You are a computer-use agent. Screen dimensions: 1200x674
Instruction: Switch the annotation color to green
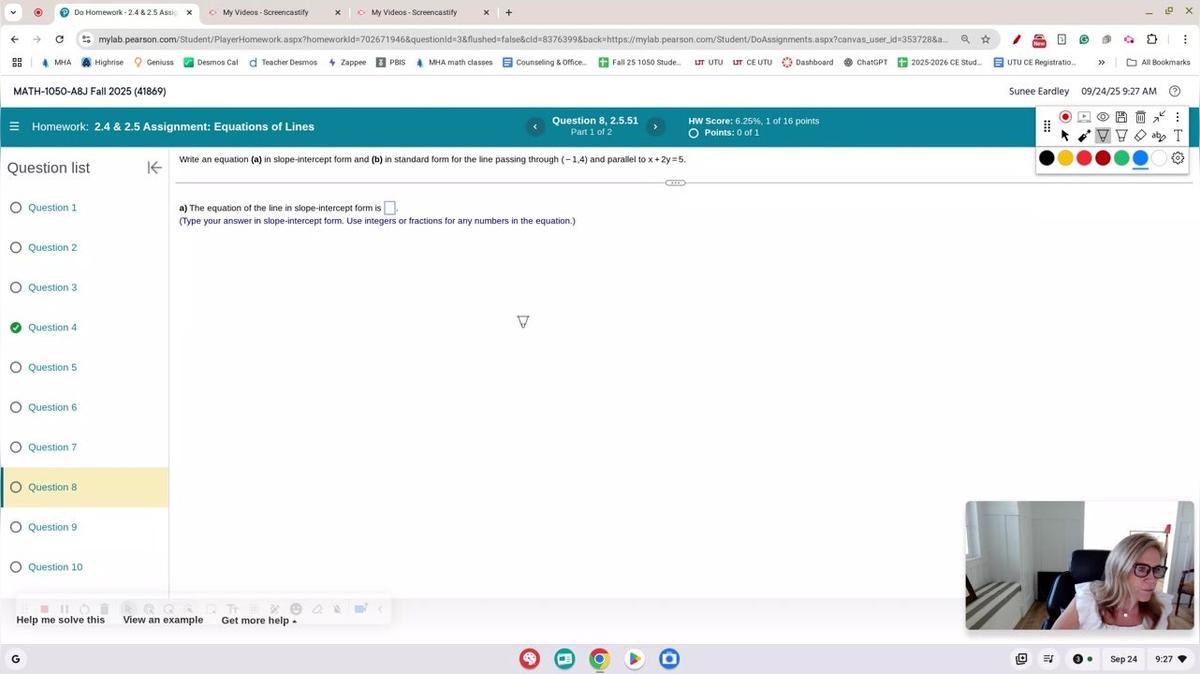[x=1121, y=157]
